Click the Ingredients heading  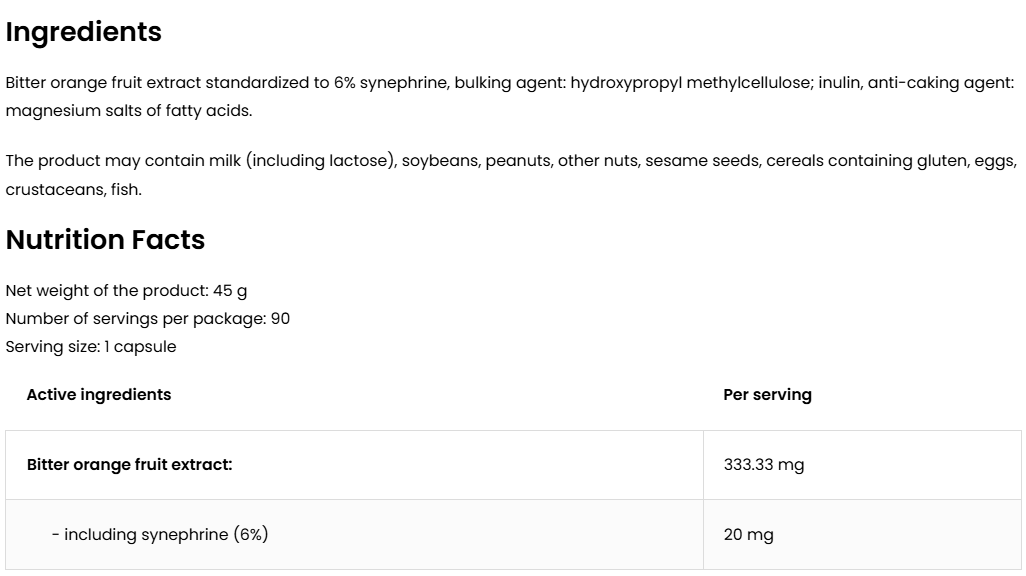click(x=83, y=32)
